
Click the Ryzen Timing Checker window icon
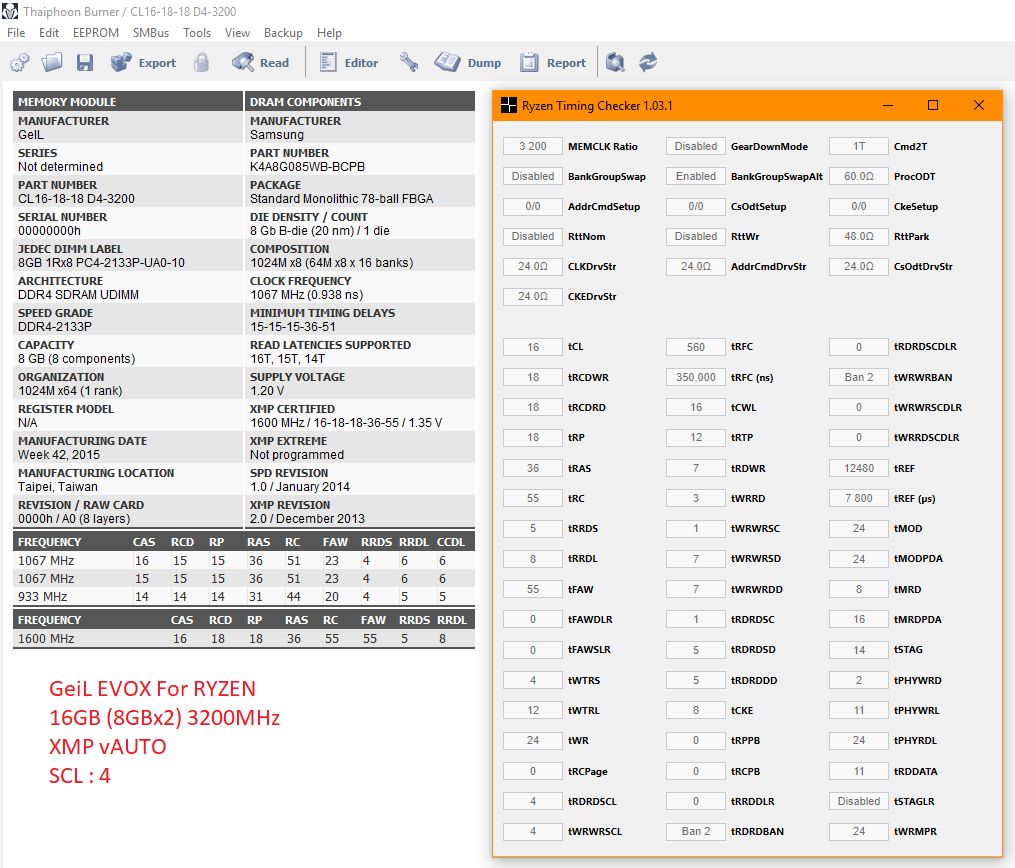[x=509, y=105]
